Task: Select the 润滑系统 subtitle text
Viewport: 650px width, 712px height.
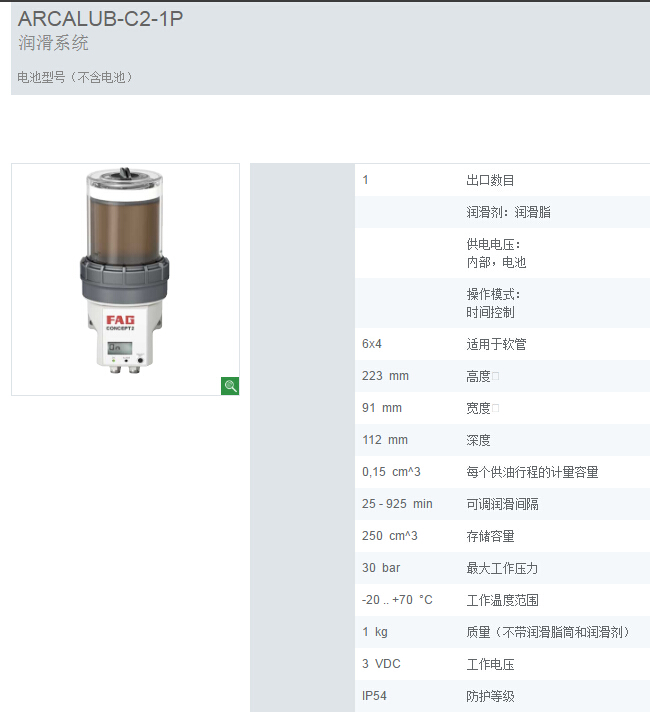Action: pyautogui.click(x=53, y=43)
